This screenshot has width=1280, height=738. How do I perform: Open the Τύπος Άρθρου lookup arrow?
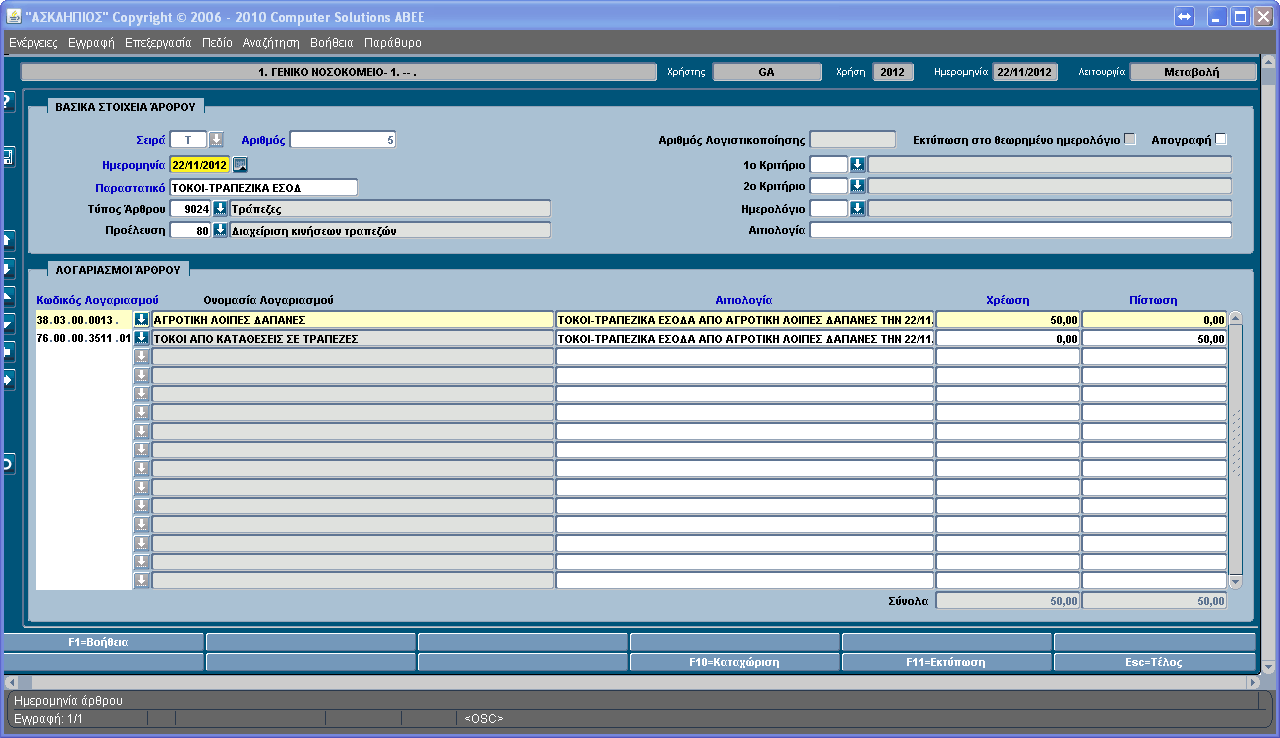(220, 208)
